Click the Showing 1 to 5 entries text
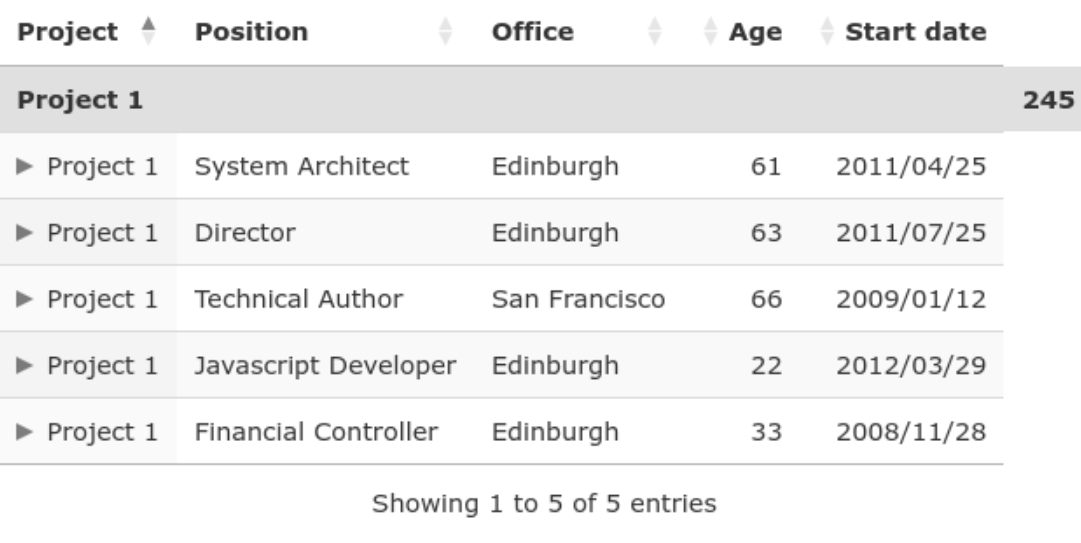This screenshot has width=1081, height=543. coord(544,504)
